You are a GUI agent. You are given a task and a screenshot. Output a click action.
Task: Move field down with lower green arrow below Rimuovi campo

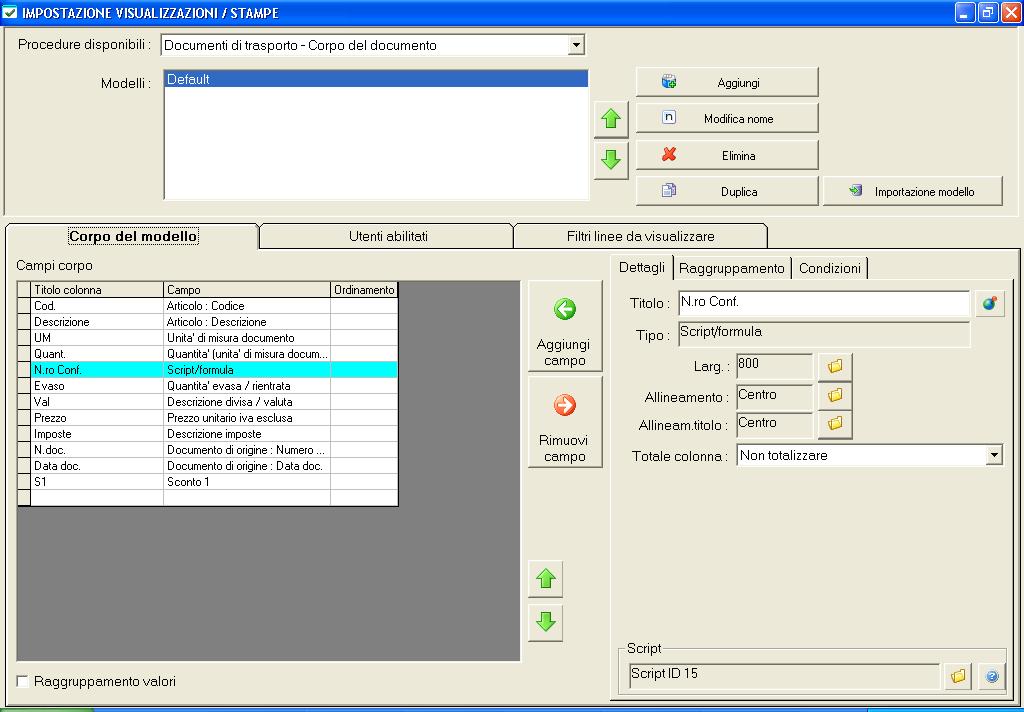pos(545,622)
